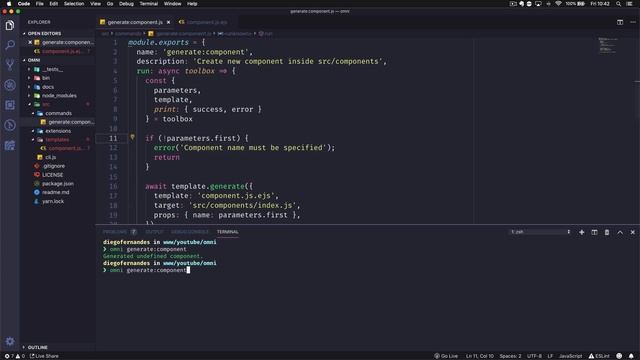Screen dimensions: 640x360
Task: Open the Debug view in activity bar
Action: 10,85
